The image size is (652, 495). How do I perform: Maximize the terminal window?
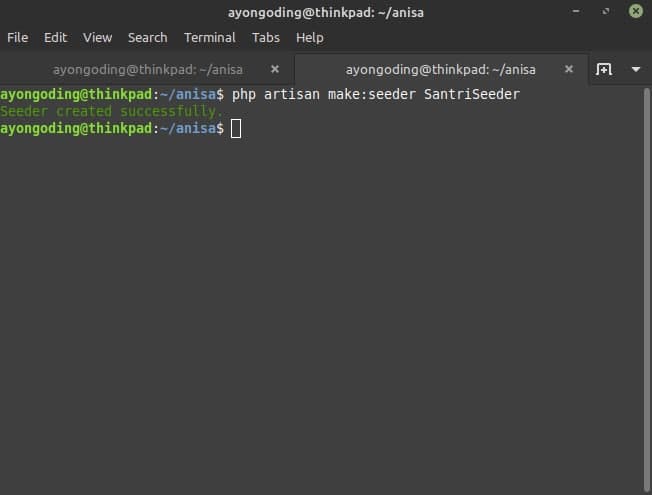click(606, 11)
